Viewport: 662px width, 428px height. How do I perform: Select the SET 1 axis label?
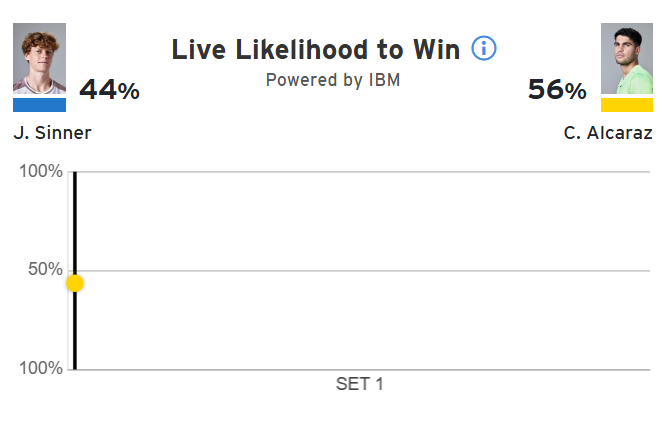click(359, 384)
